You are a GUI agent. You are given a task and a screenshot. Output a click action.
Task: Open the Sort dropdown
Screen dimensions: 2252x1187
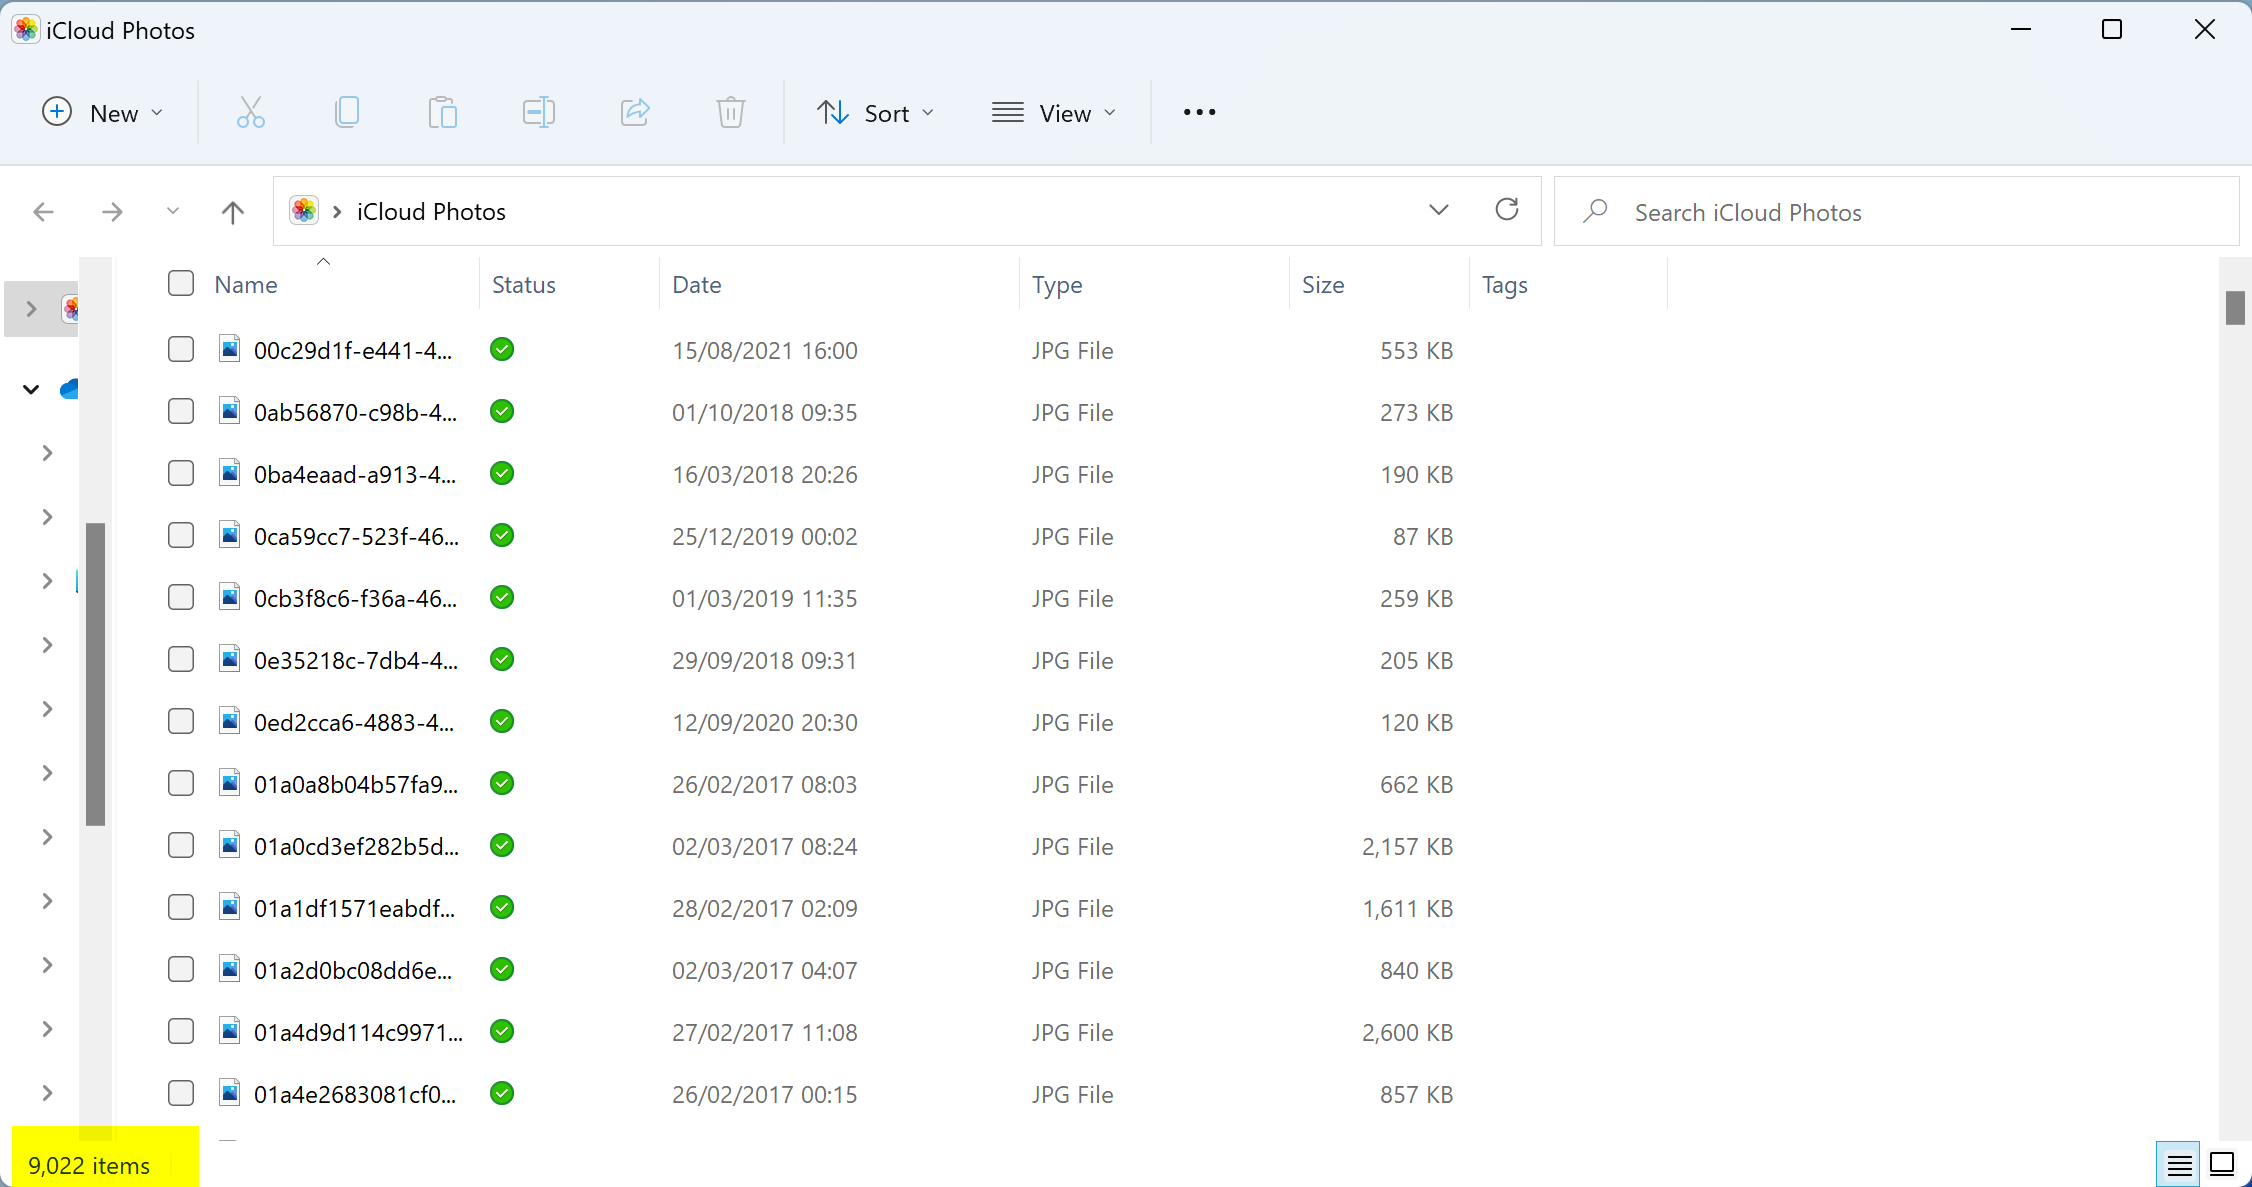[875, 112]
